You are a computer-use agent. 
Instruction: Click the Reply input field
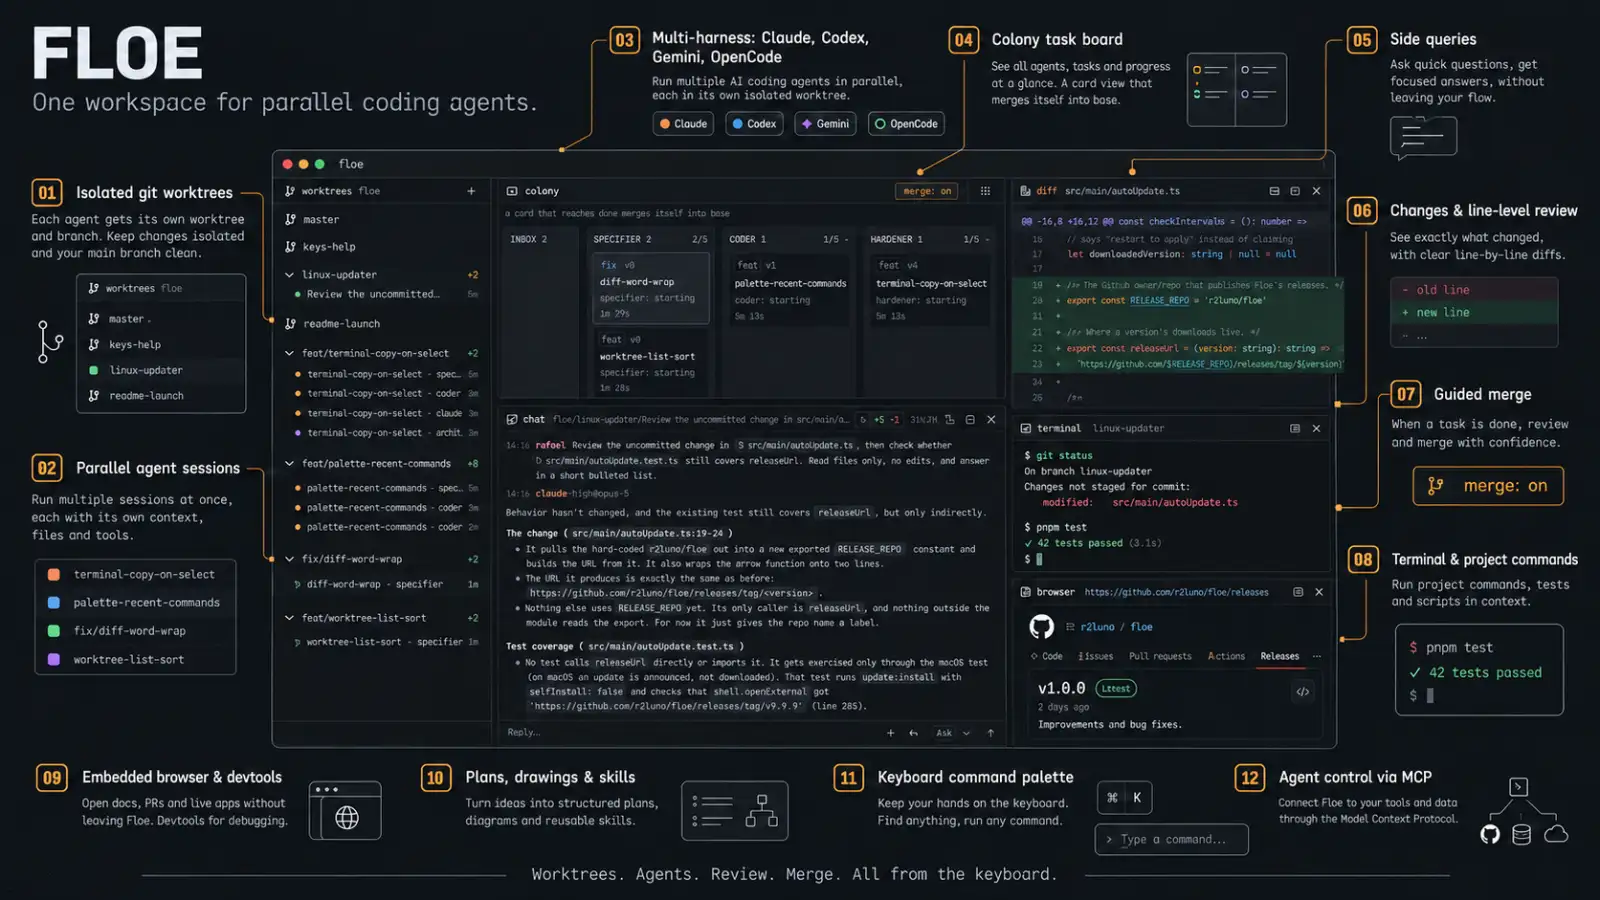coord(690,733)
